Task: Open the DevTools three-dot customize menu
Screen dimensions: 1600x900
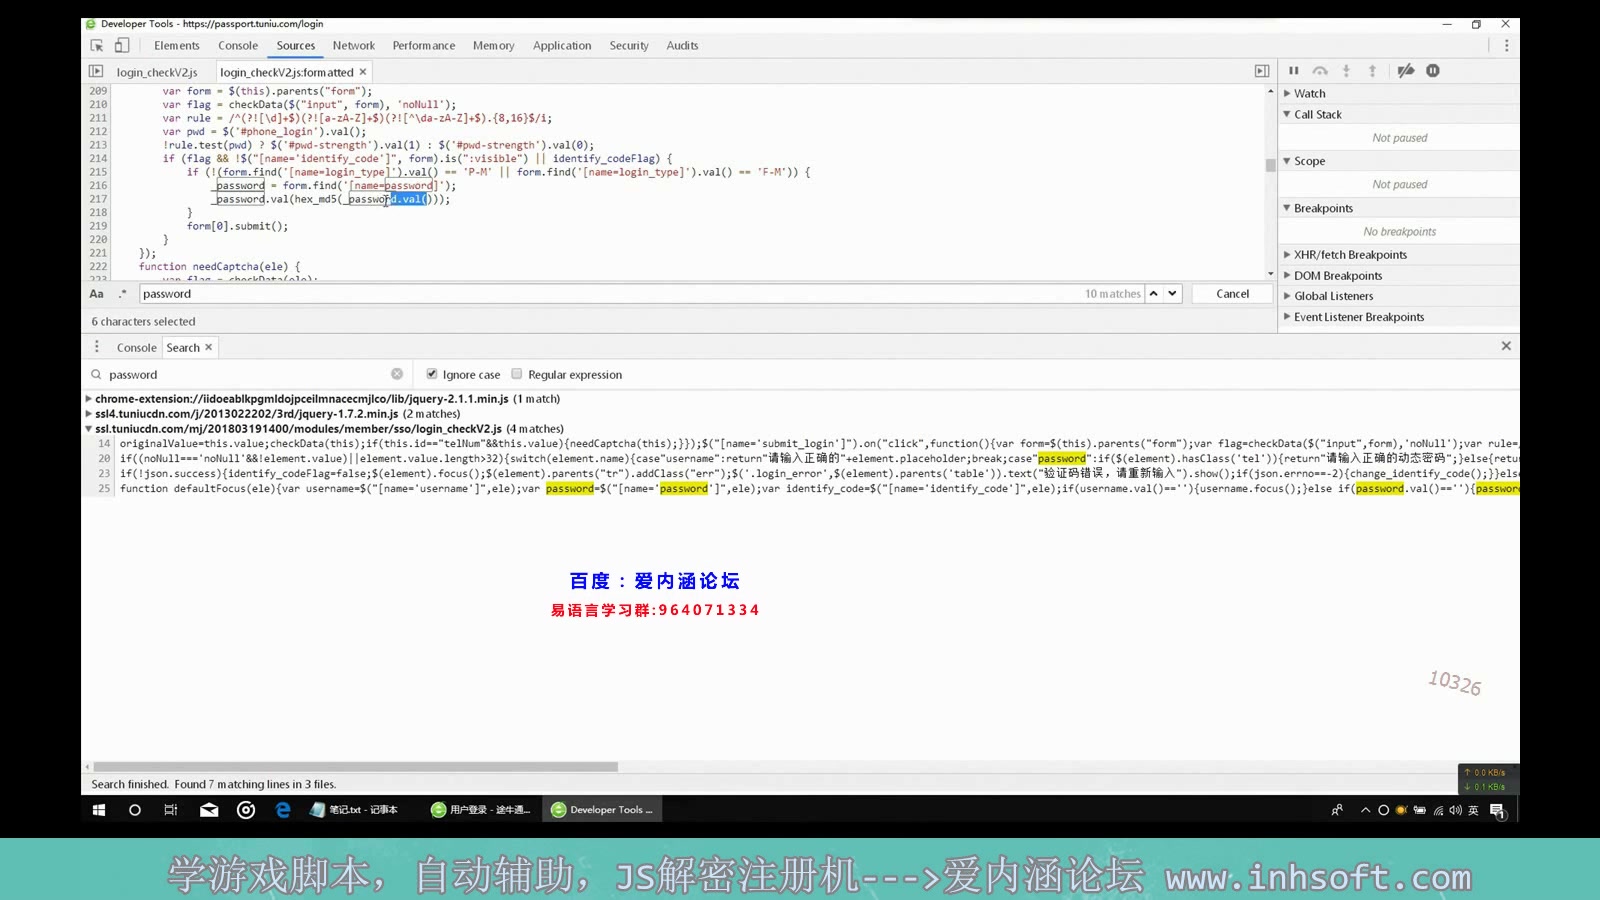Action: [1506, 45]
